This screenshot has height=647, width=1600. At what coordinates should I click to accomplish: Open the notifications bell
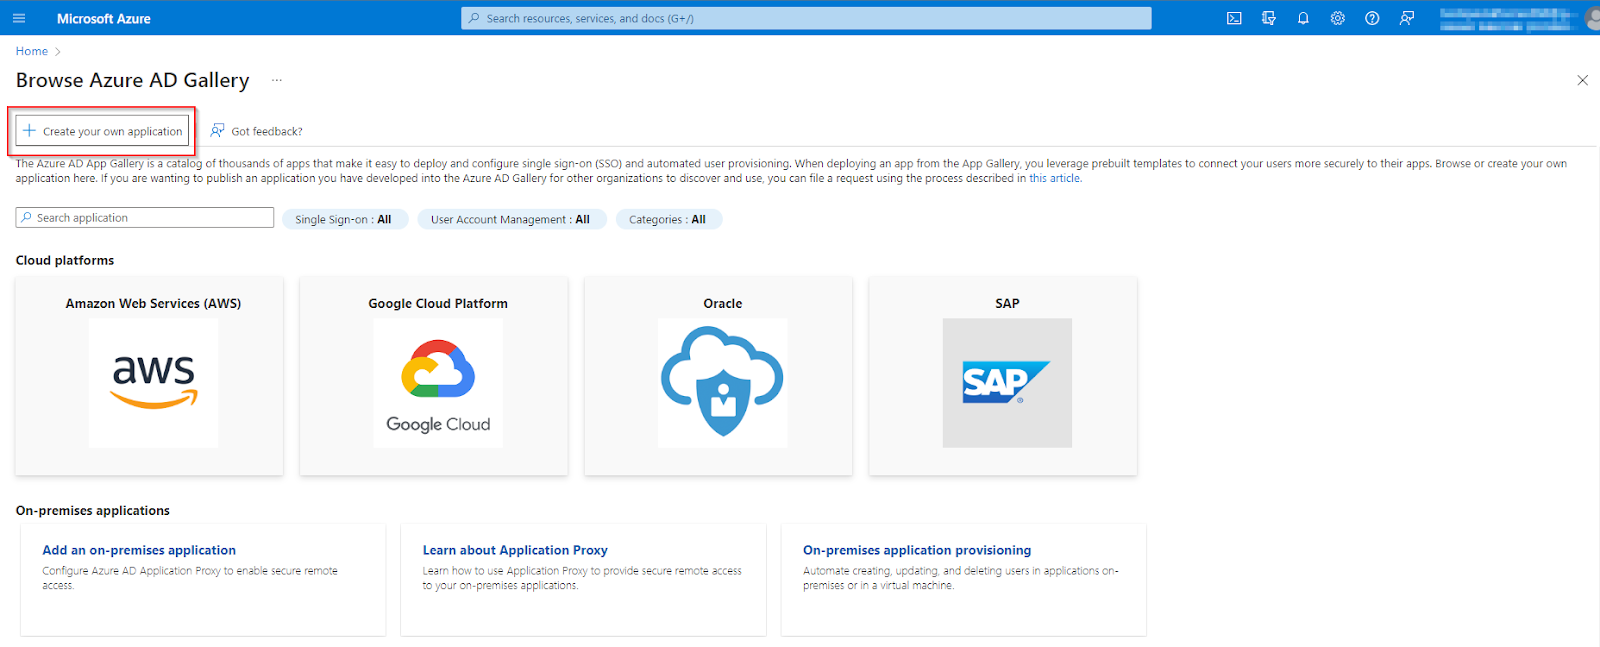point(1303,18)
